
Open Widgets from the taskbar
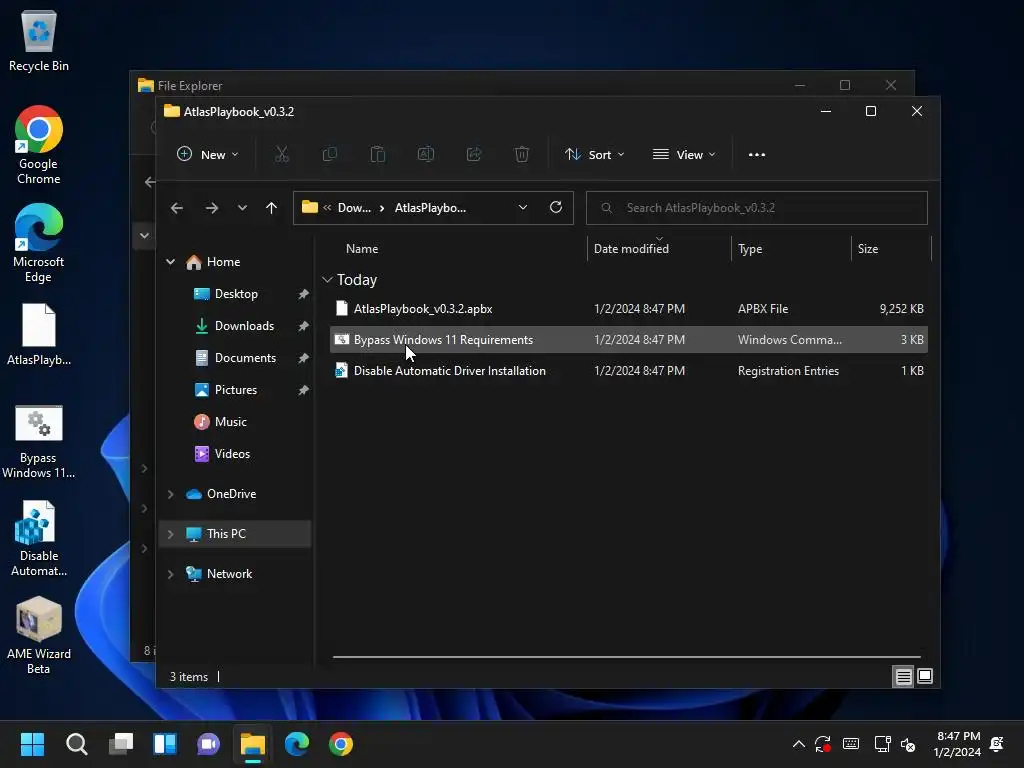(165, 744)
